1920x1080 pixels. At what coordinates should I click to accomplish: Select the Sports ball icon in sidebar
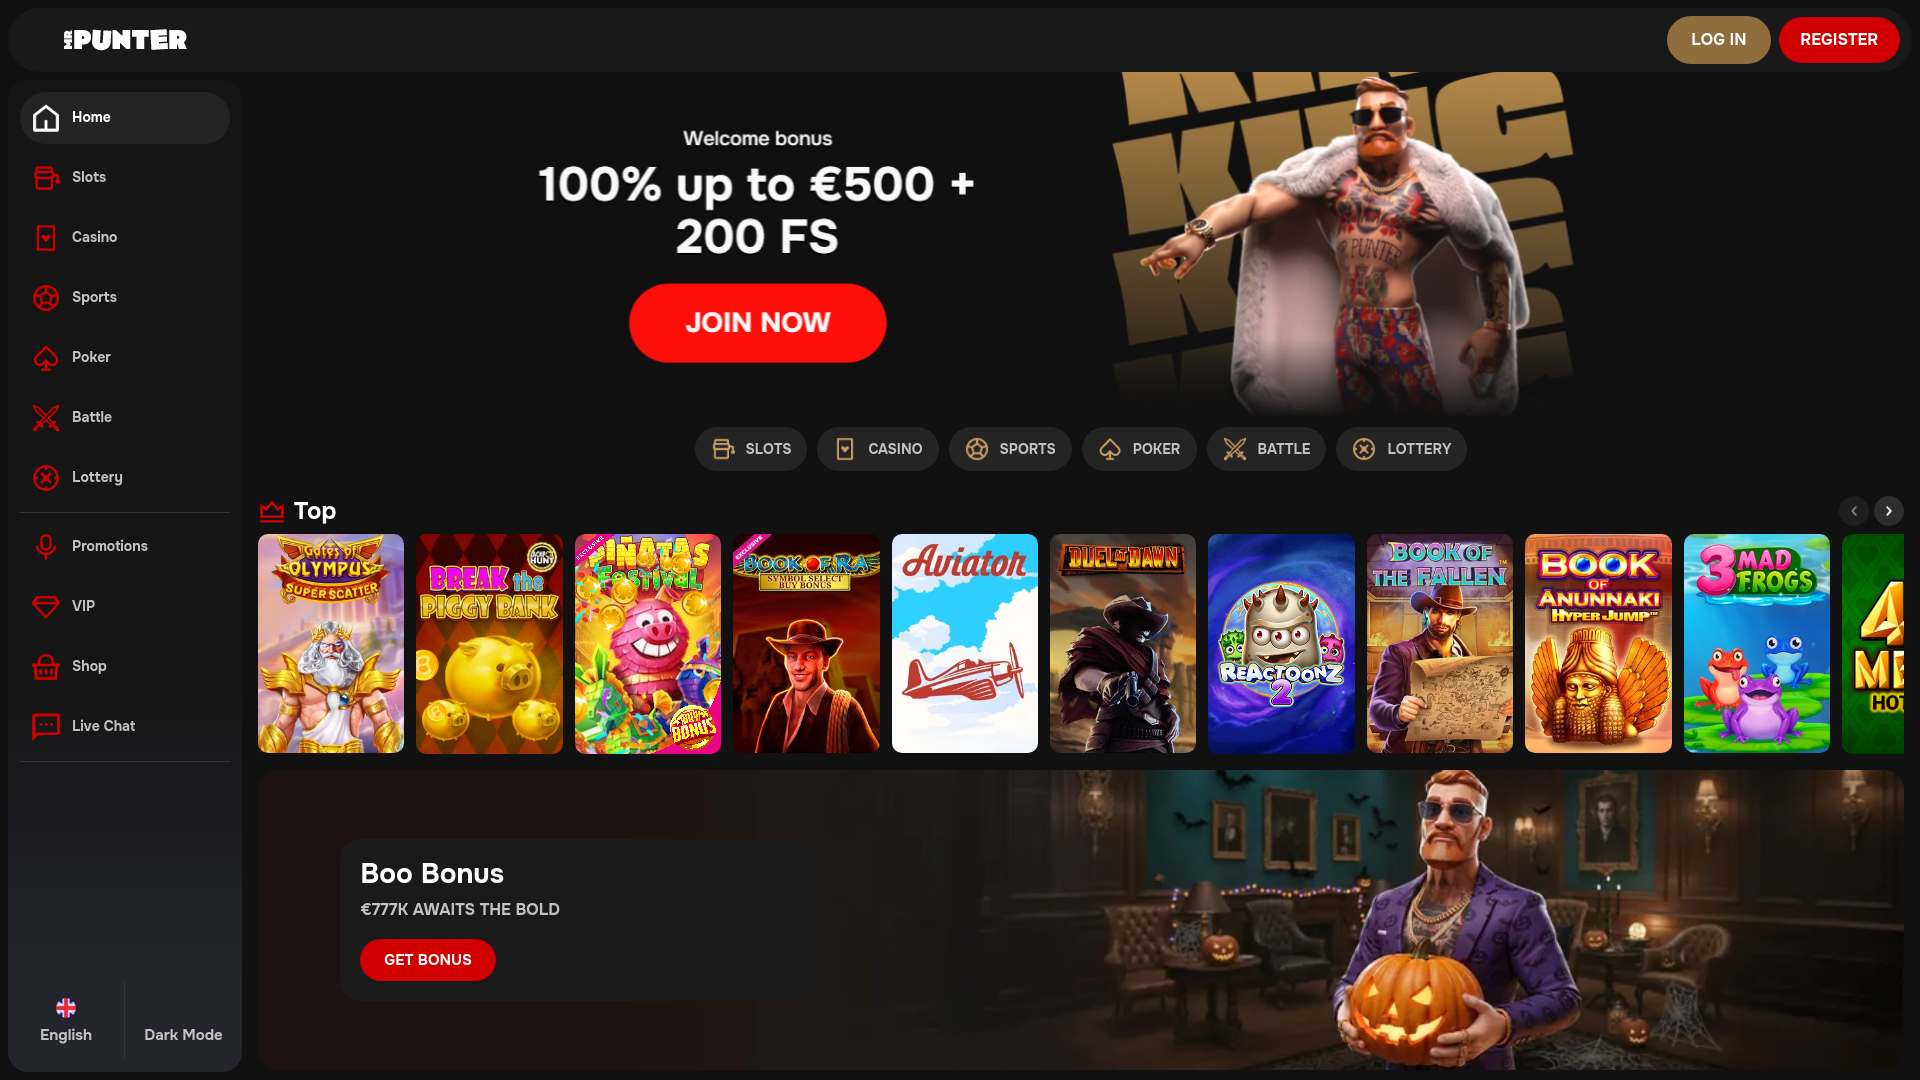[46, 297]
